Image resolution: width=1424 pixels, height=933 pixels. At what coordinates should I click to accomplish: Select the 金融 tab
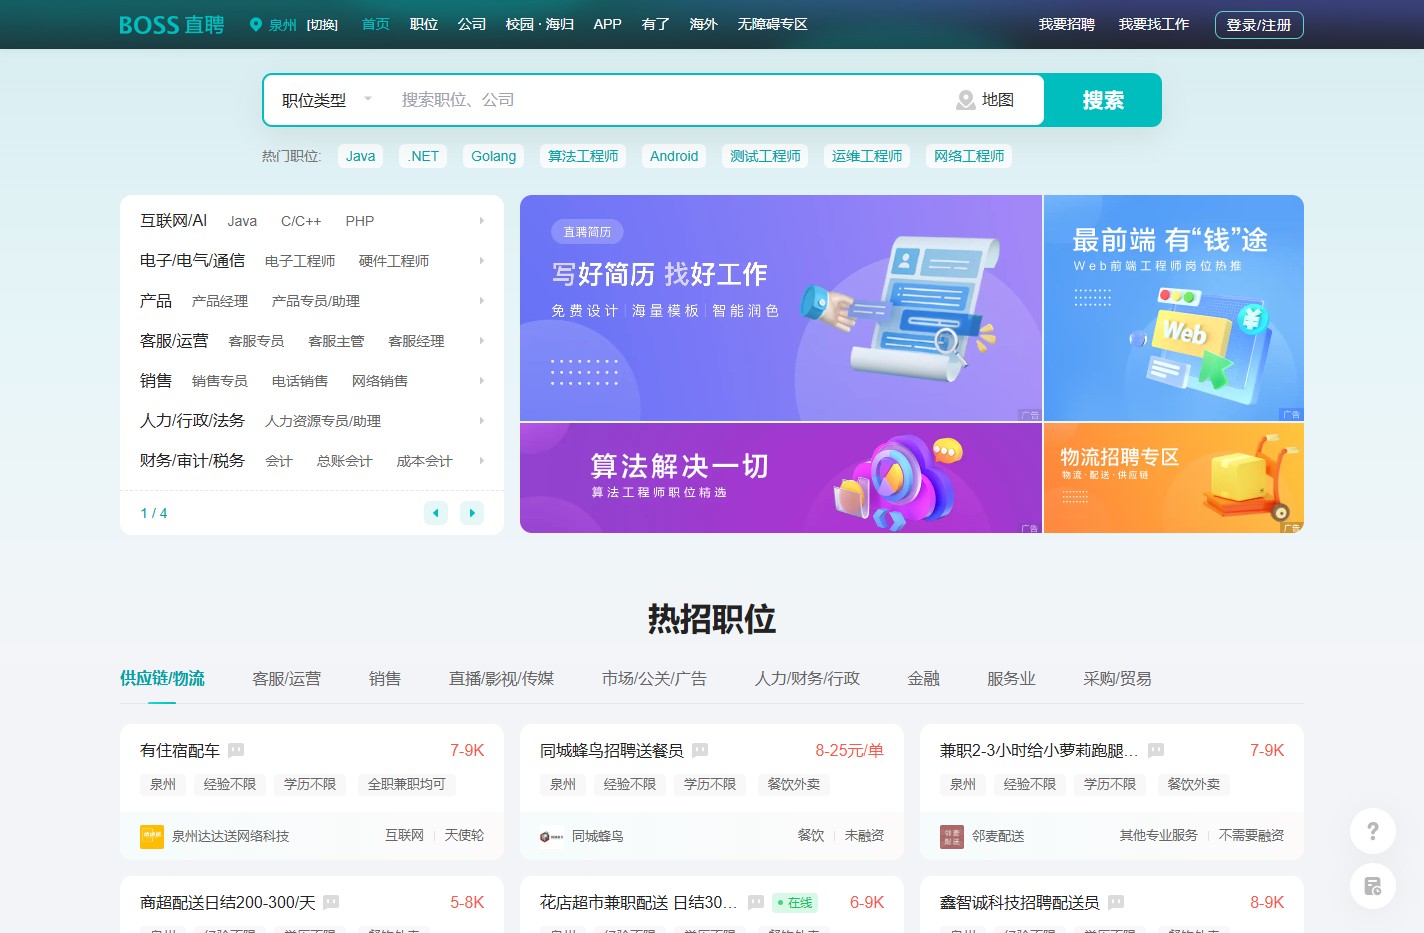tap(923, 678)
